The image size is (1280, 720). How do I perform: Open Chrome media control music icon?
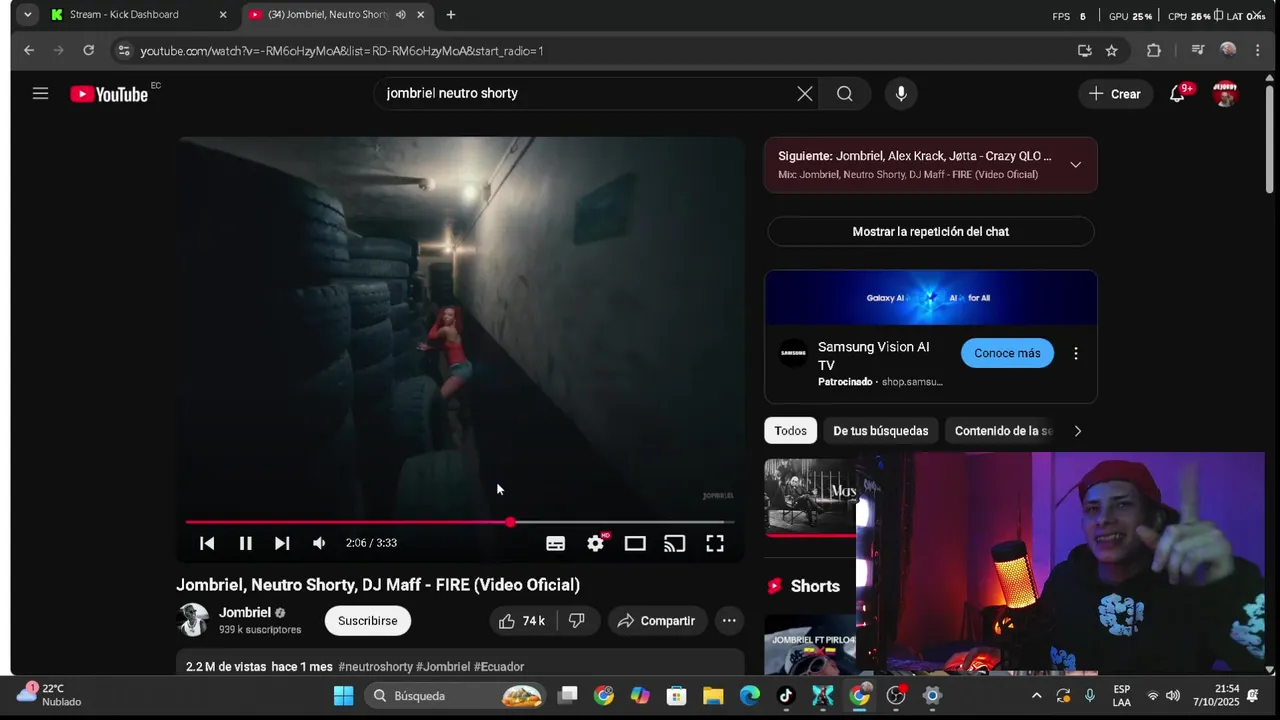pyautogui.click(x=1198, y=50)
